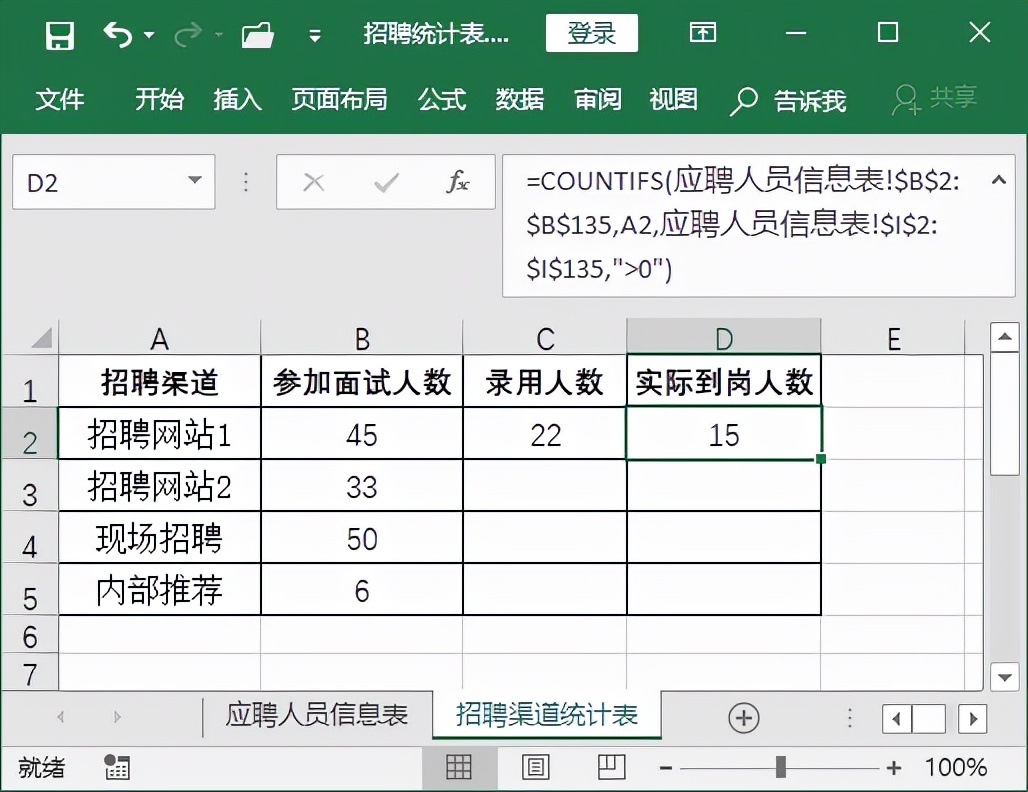Viewport: 1028px width, 792px height.
Task: Switch to Normal view in status bar
Action: tap(459, 767)
